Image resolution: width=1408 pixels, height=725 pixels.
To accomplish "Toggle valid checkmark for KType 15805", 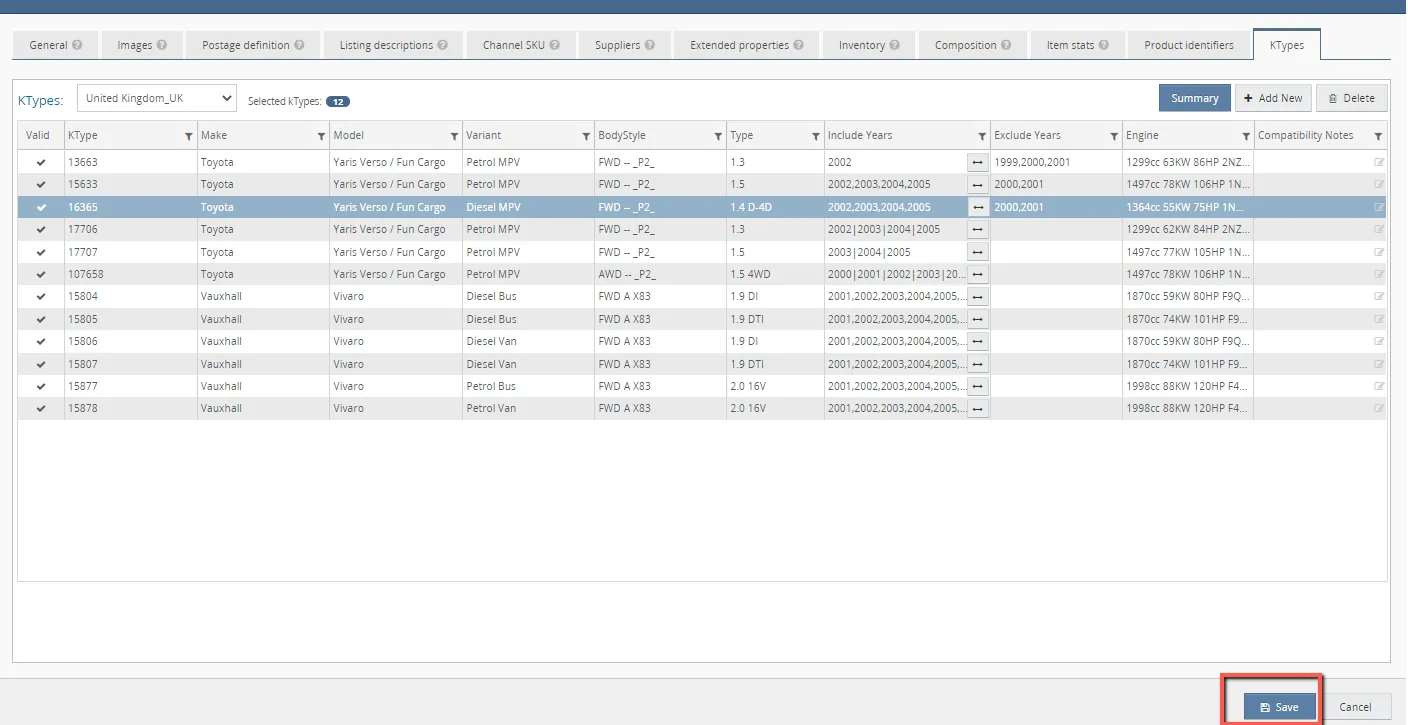I will [41, 319].
